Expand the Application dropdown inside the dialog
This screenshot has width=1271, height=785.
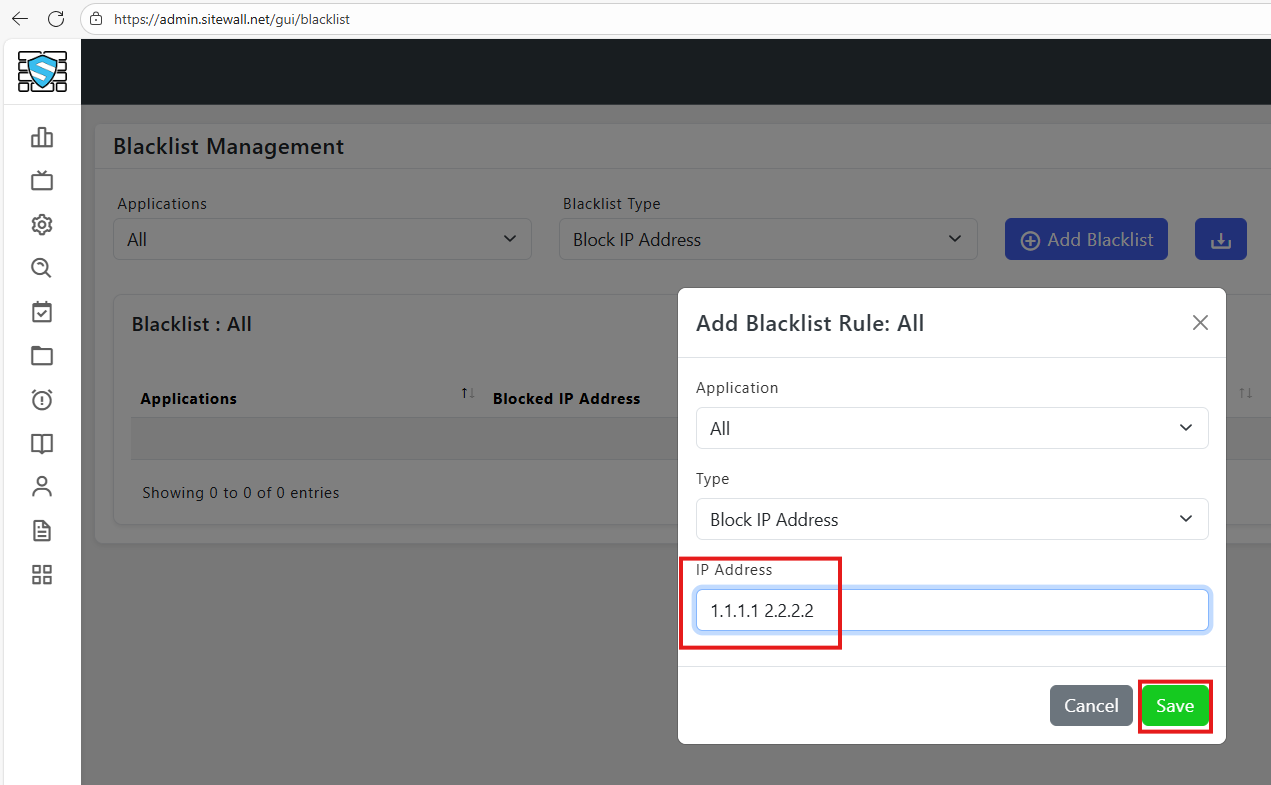951,428
